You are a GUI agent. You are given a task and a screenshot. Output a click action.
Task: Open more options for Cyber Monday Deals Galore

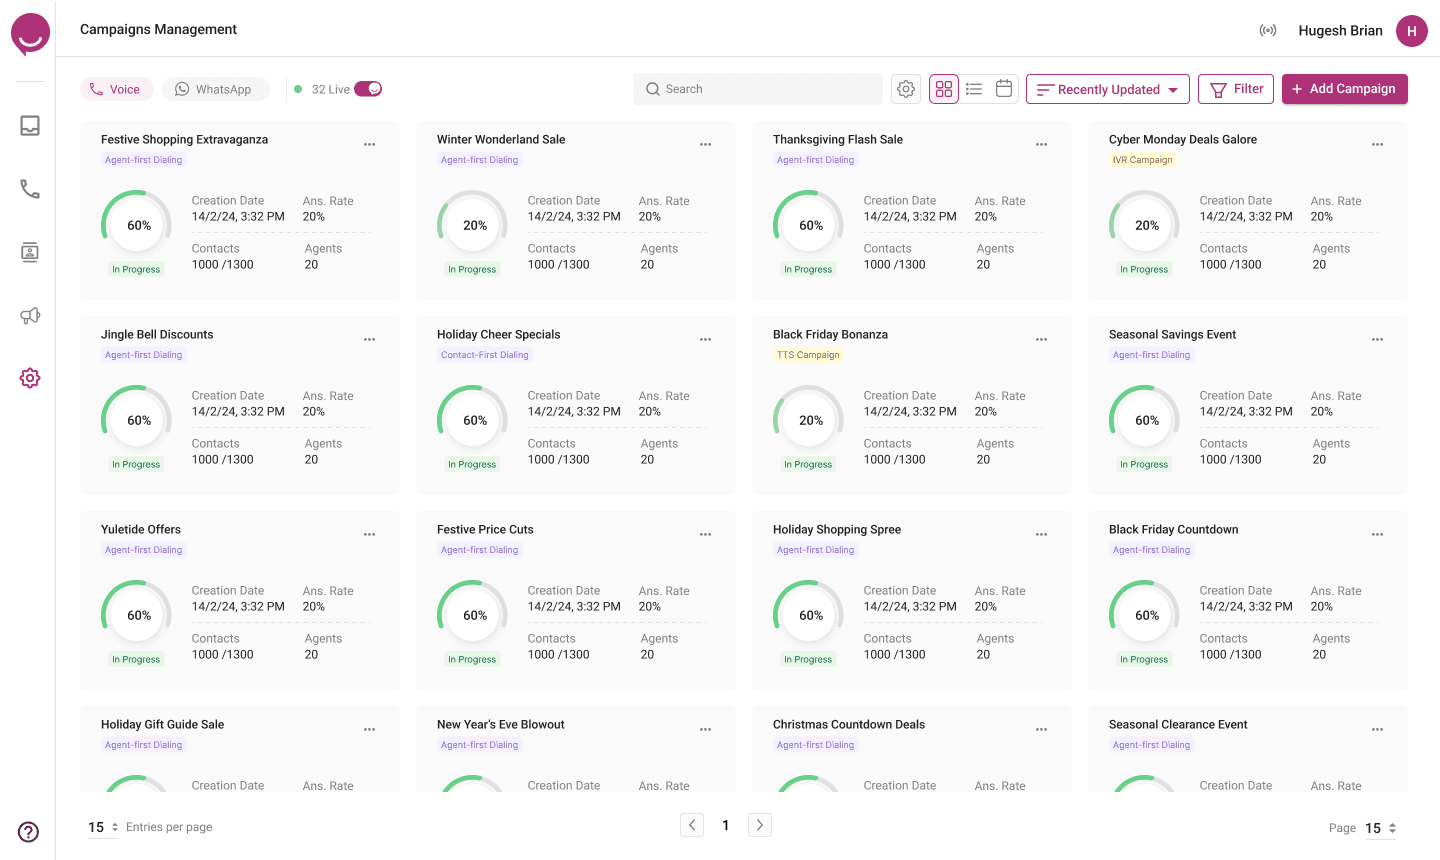pyautogui.click(x=1378, y=144)
